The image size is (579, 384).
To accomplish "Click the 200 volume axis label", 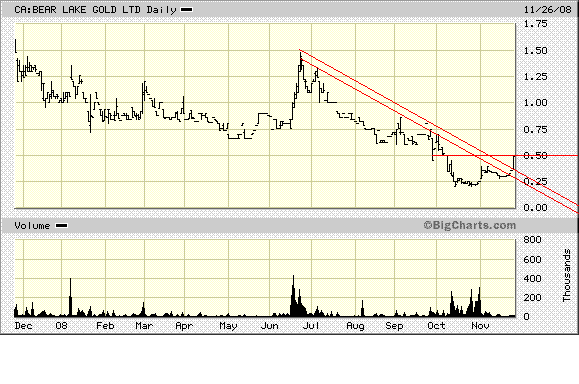I will [x=532, y=298].
